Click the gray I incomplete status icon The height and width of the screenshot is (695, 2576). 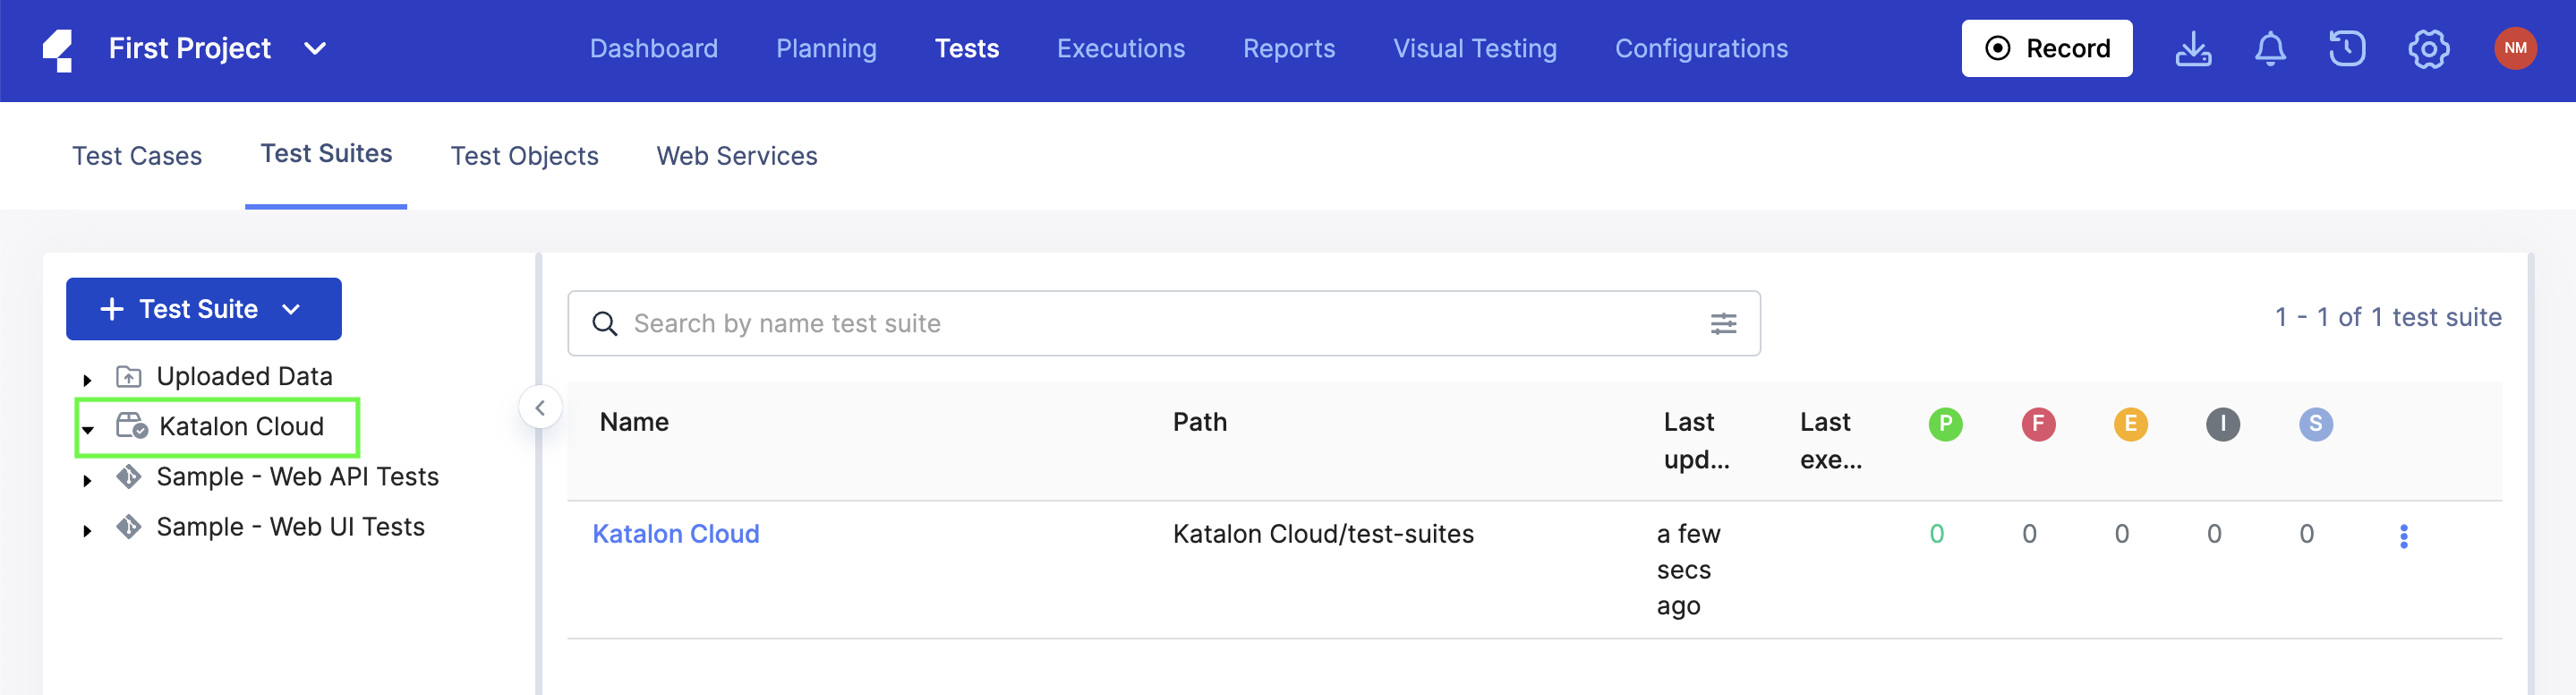pos(2223,424)
